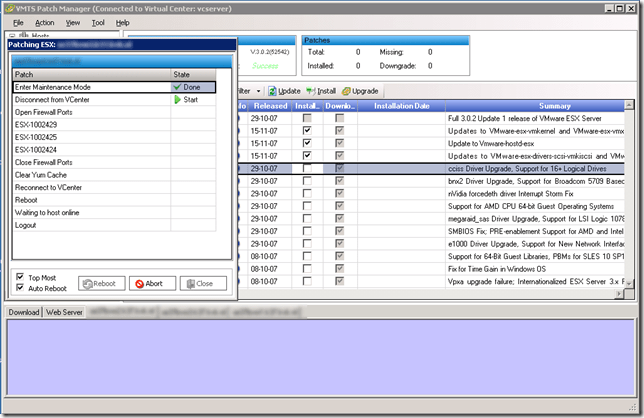Click the green Start play icon
This screenshot has width=644, height=418.
point(177,100)
